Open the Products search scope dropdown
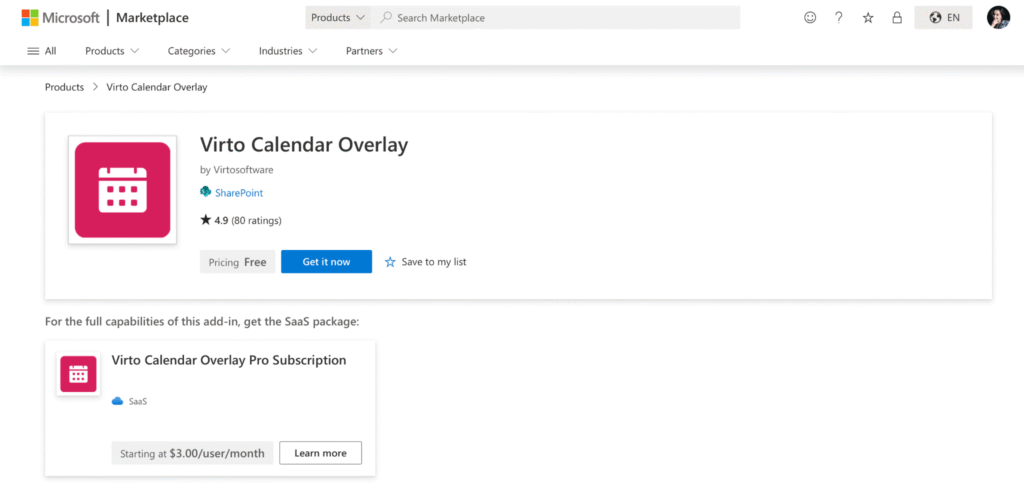This screenshot has height=492, width=1024. 338,18
